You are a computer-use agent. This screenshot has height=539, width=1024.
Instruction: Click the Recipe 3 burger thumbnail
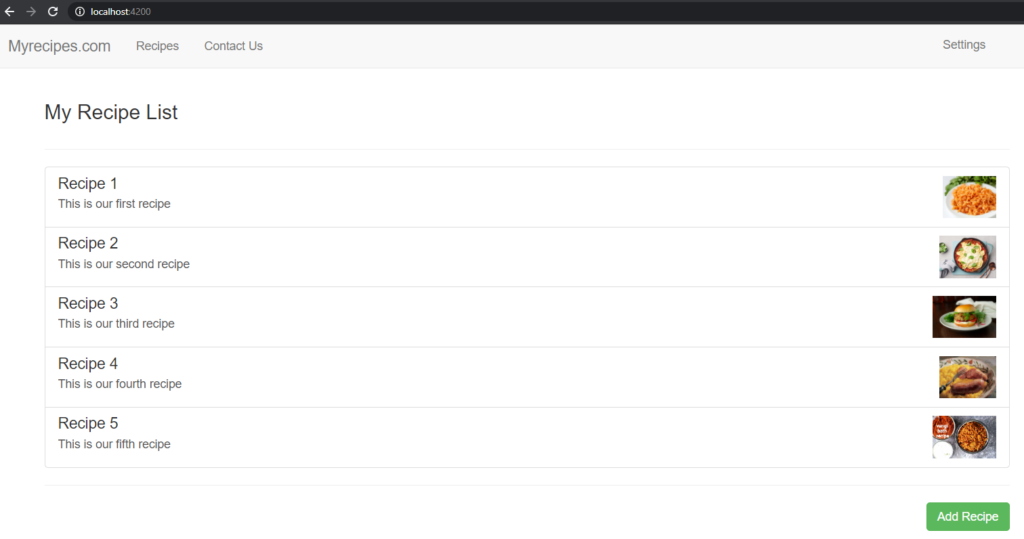pyautogui.click(x=964, y=317)
